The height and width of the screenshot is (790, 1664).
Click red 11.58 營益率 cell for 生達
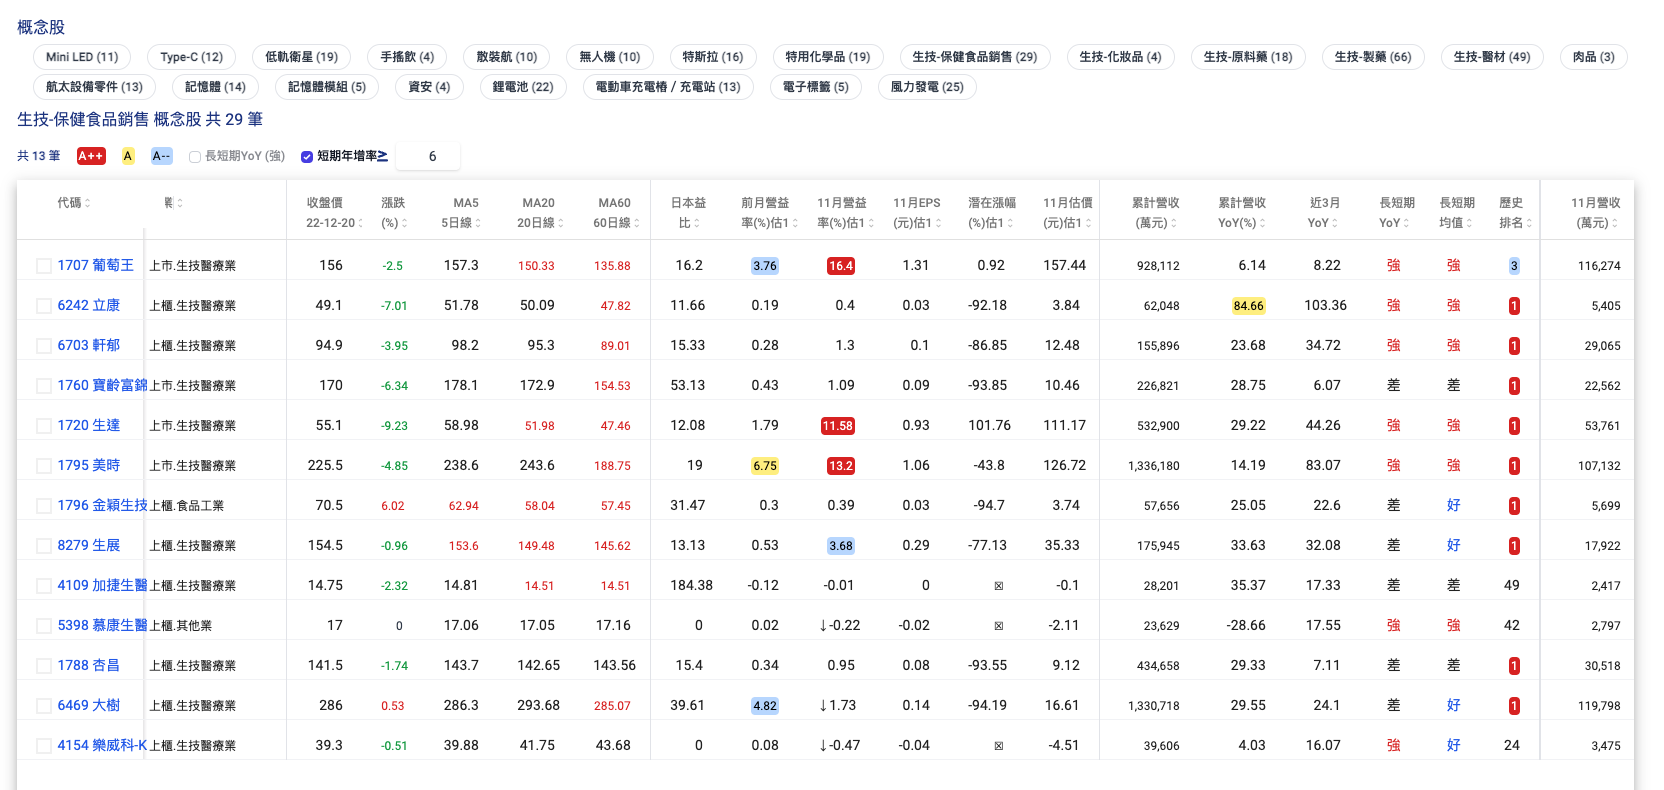[838, 426]
